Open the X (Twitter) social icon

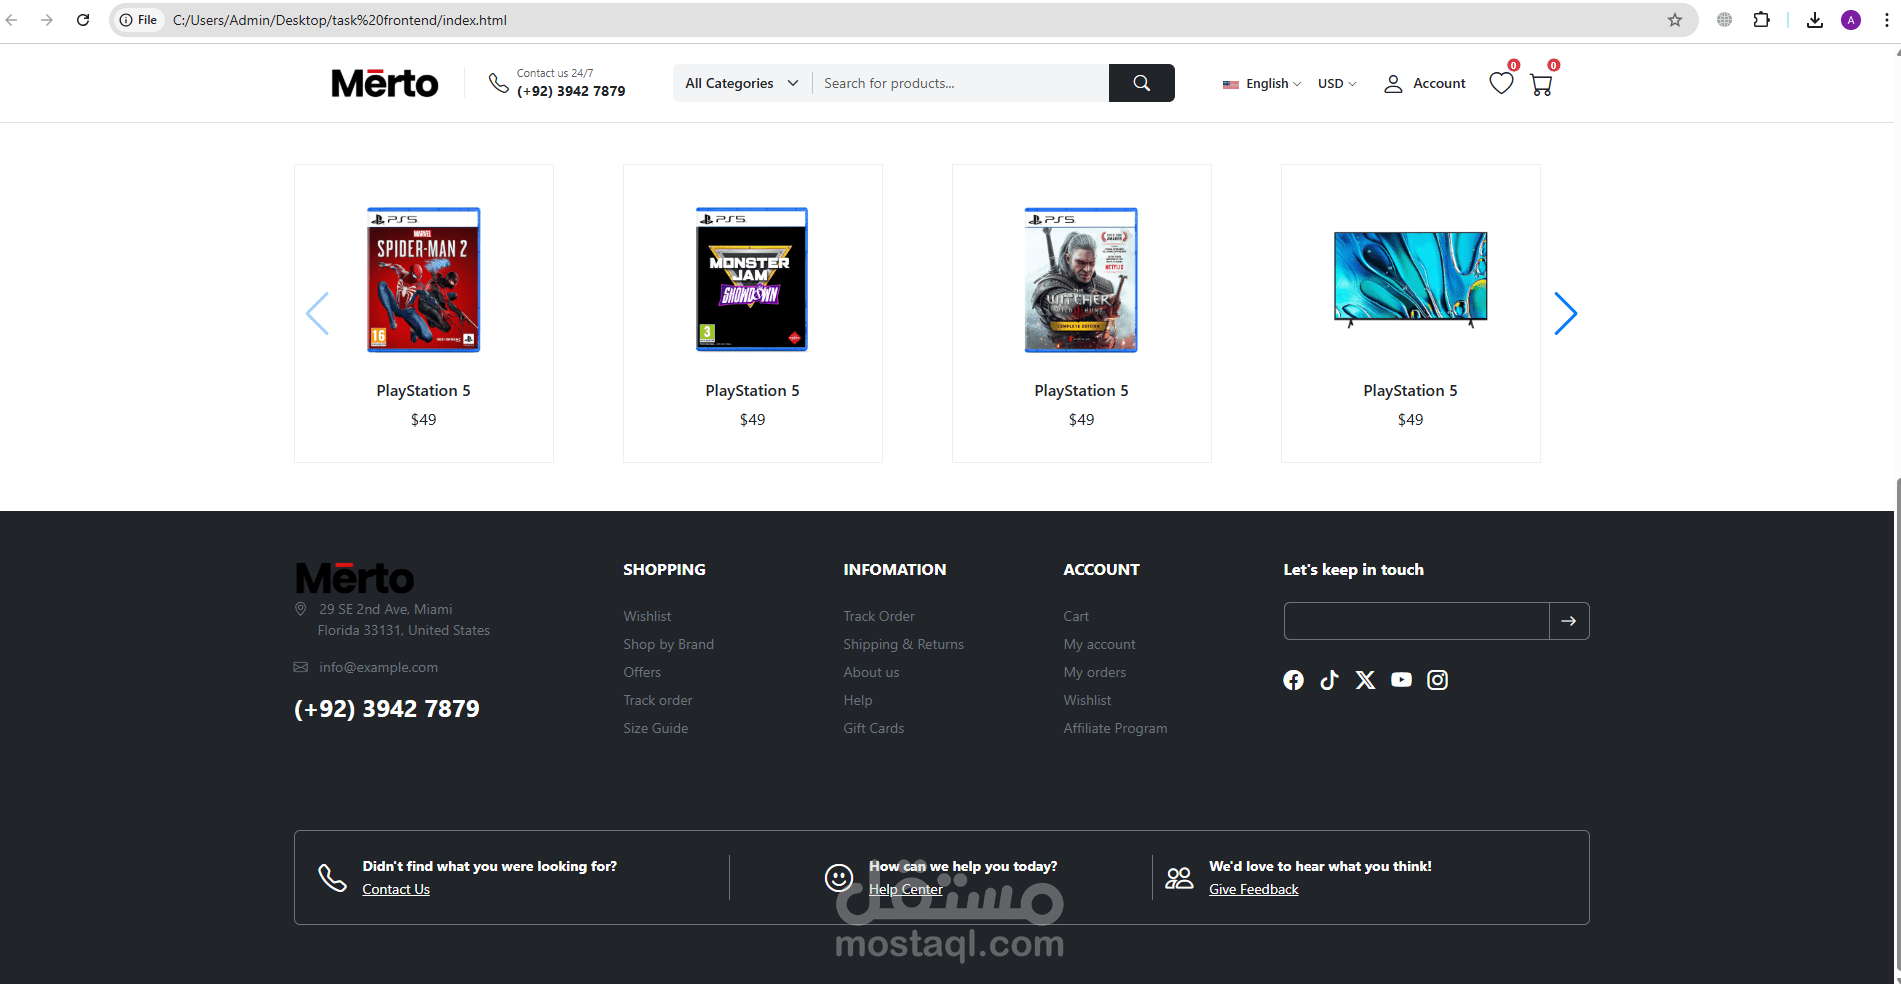coord(1365,680)
